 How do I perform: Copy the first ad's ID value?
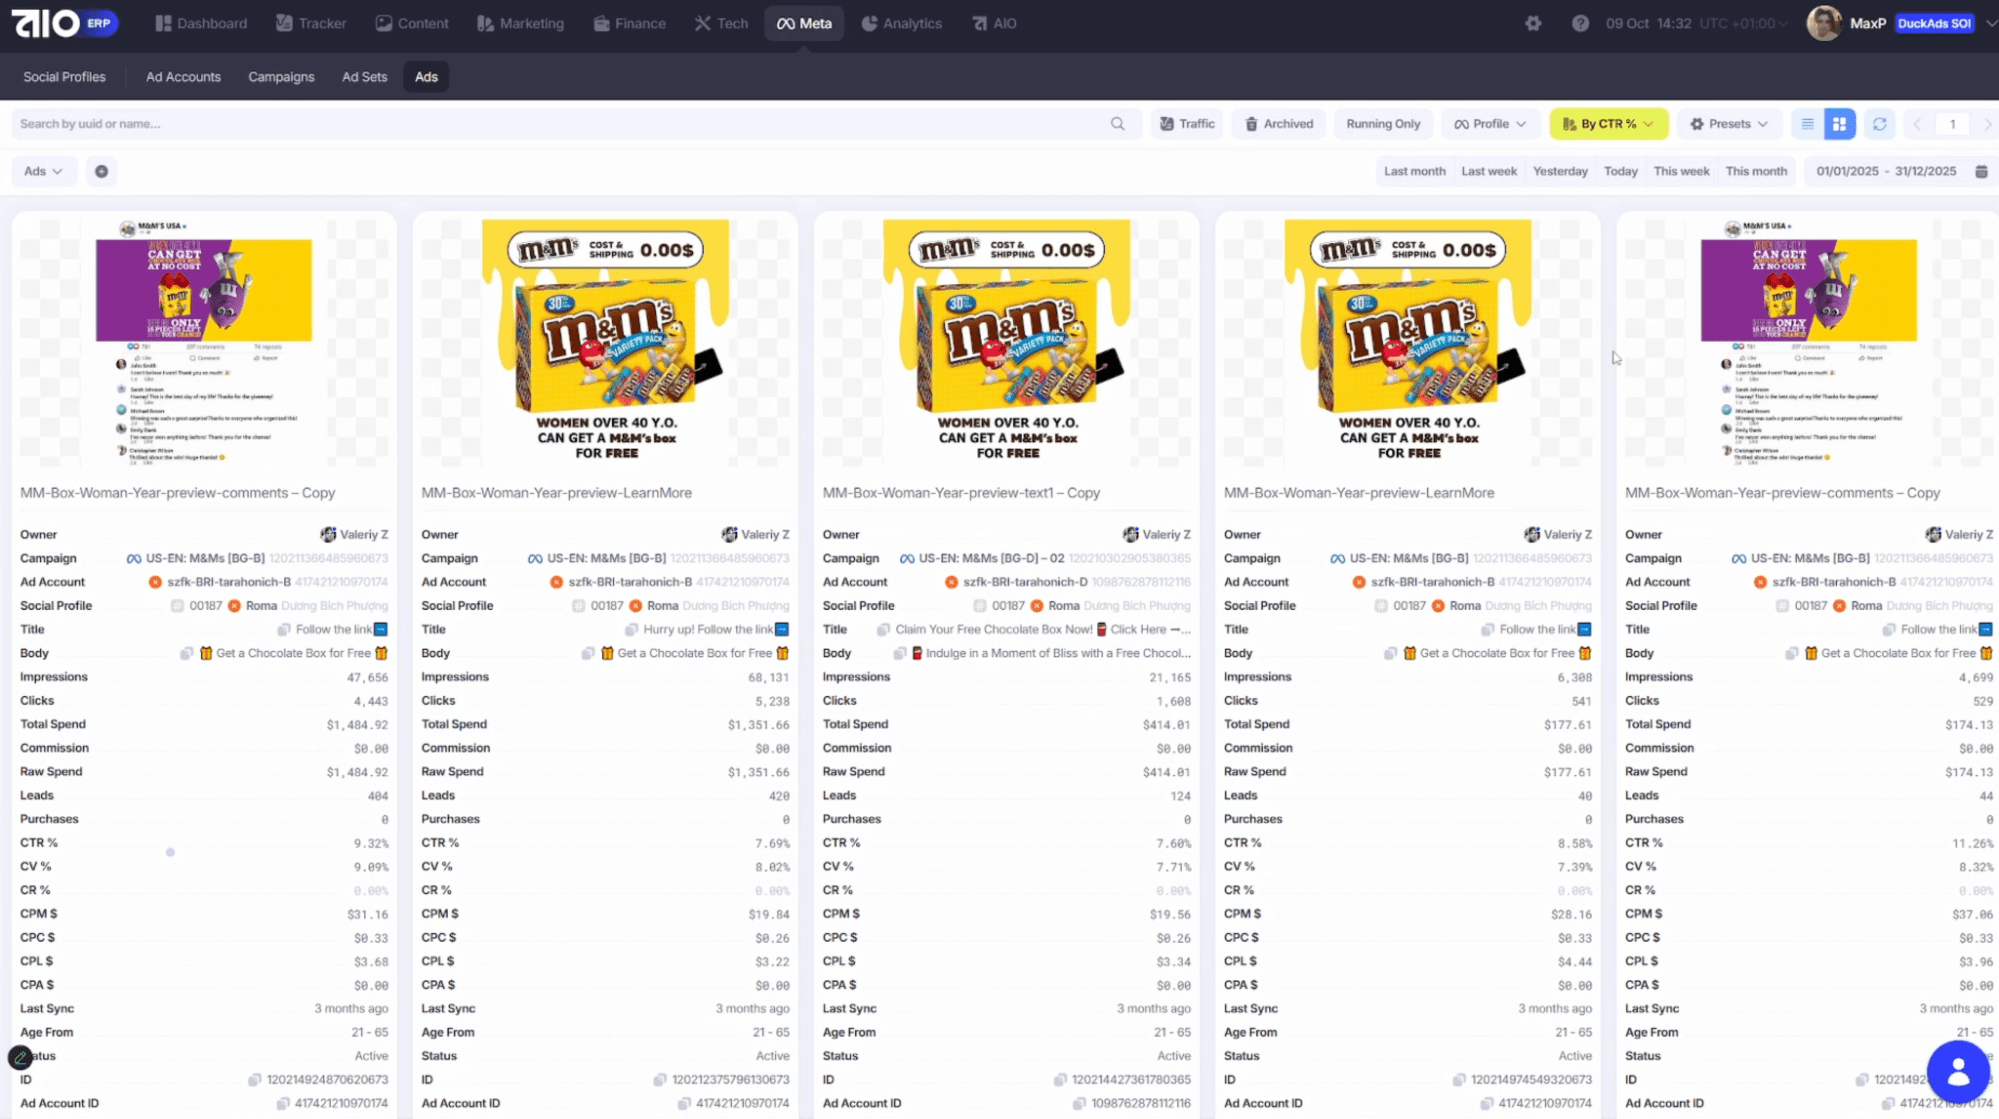[255, 1079]
